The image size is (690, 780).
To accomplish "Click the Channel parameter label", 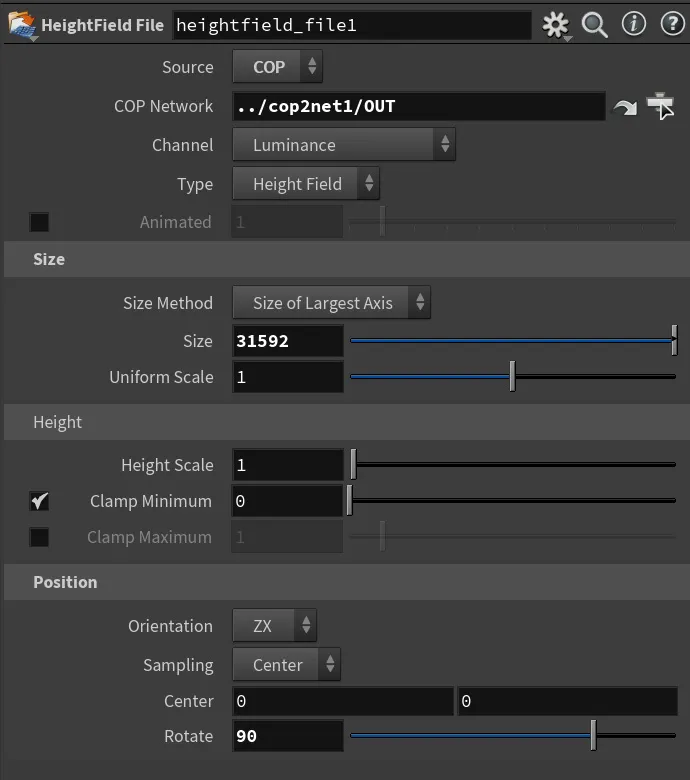I will [x=183, y=145].
